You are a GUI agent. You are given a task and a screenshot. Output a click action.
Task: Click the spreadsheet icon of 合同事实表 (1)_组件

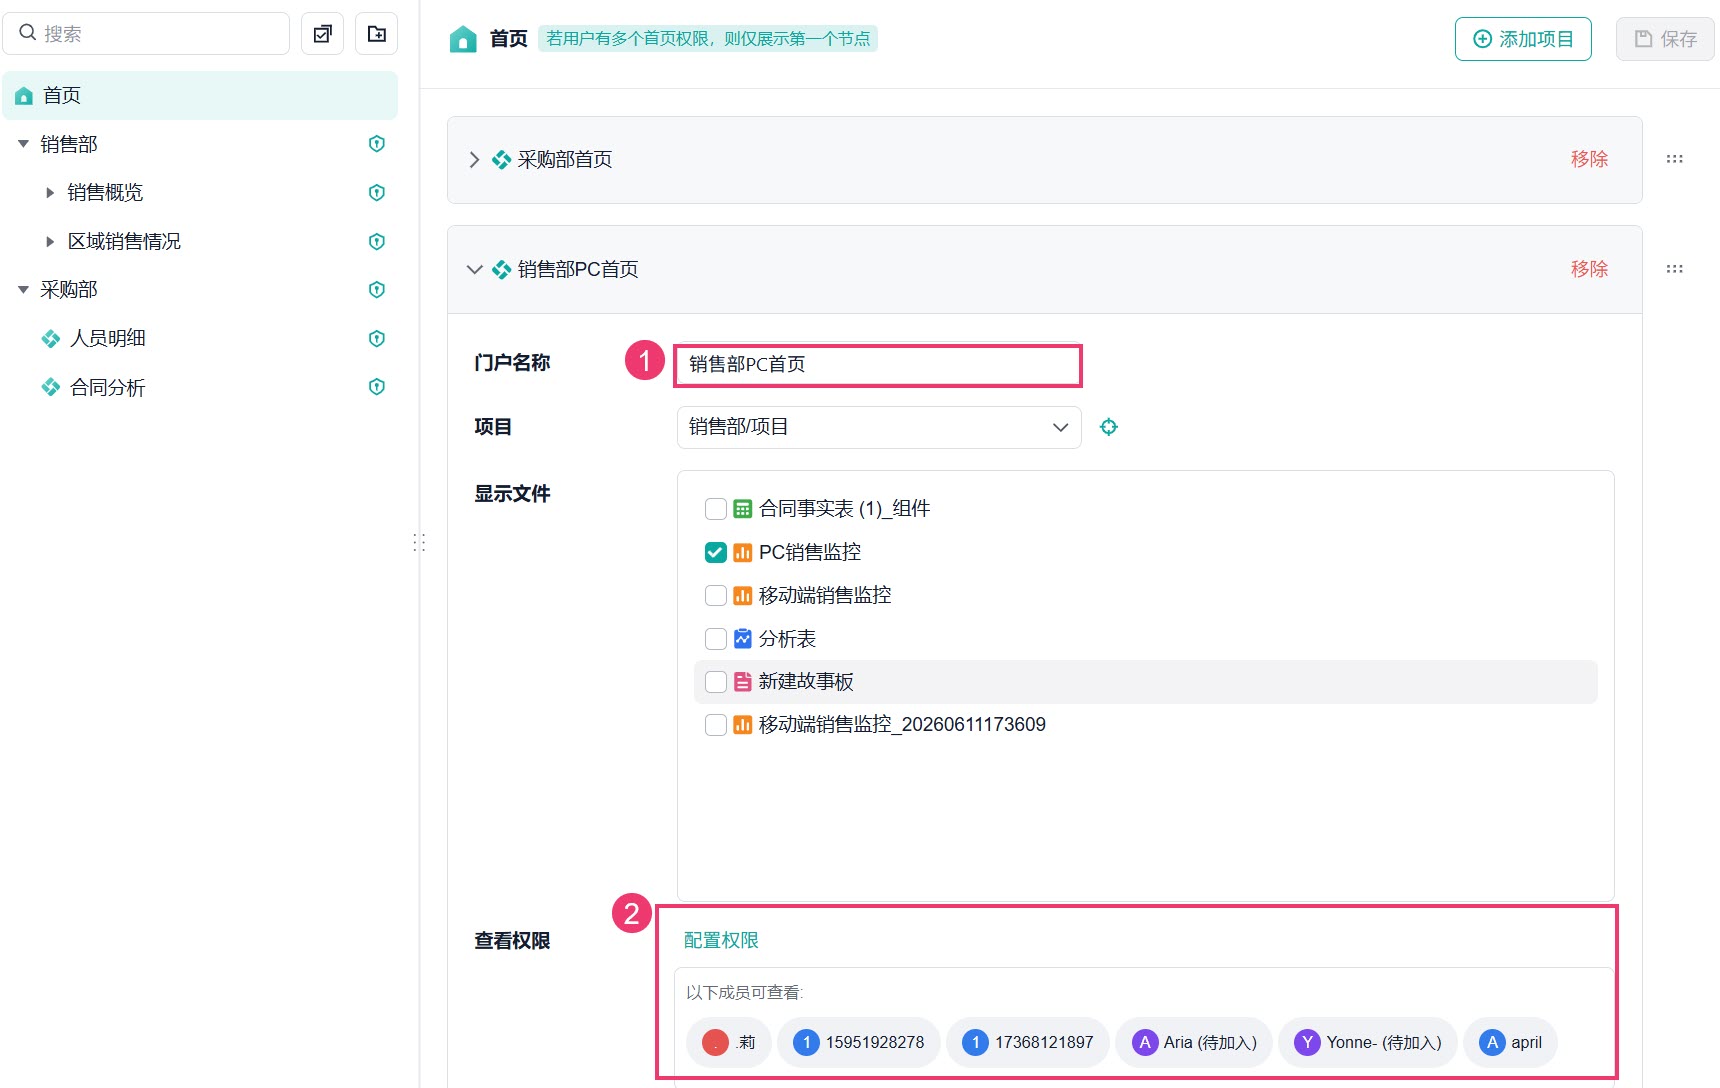742,509
